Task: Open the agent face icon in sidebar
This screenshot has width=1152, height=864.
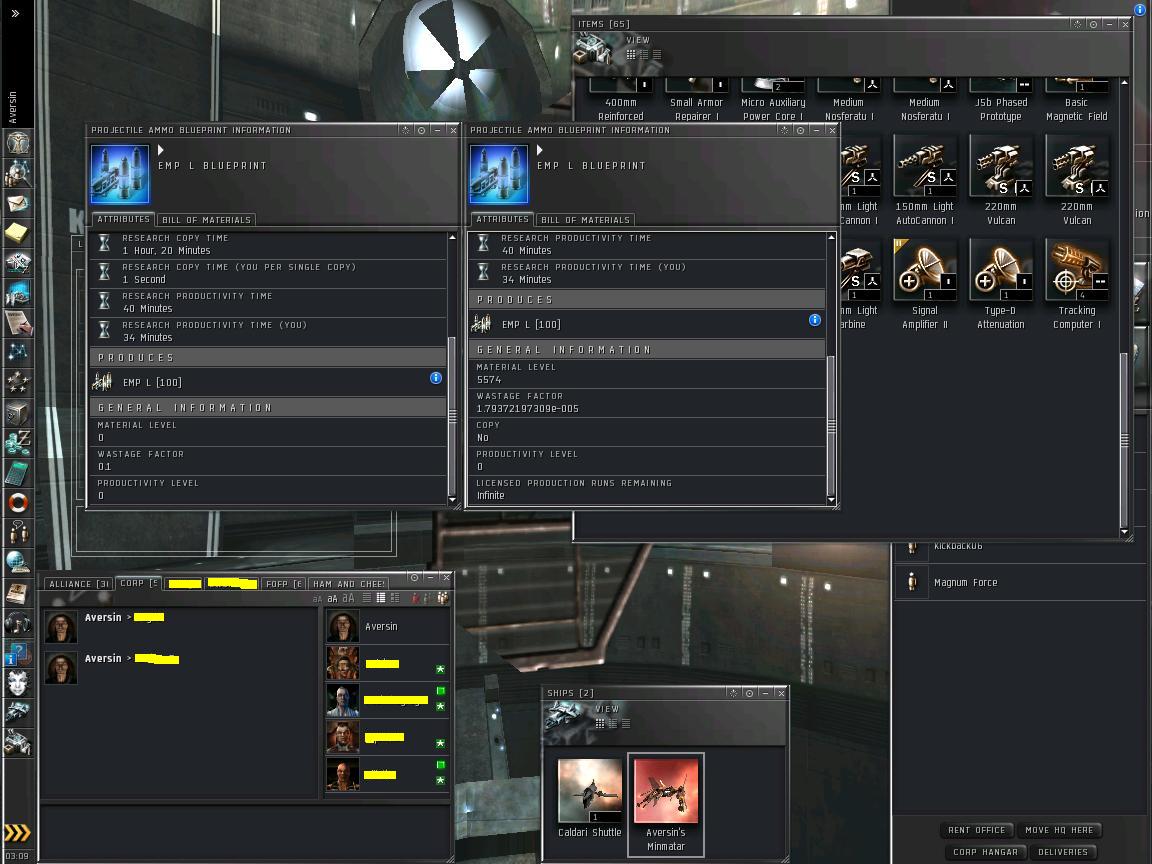Action: coord(18,683)
